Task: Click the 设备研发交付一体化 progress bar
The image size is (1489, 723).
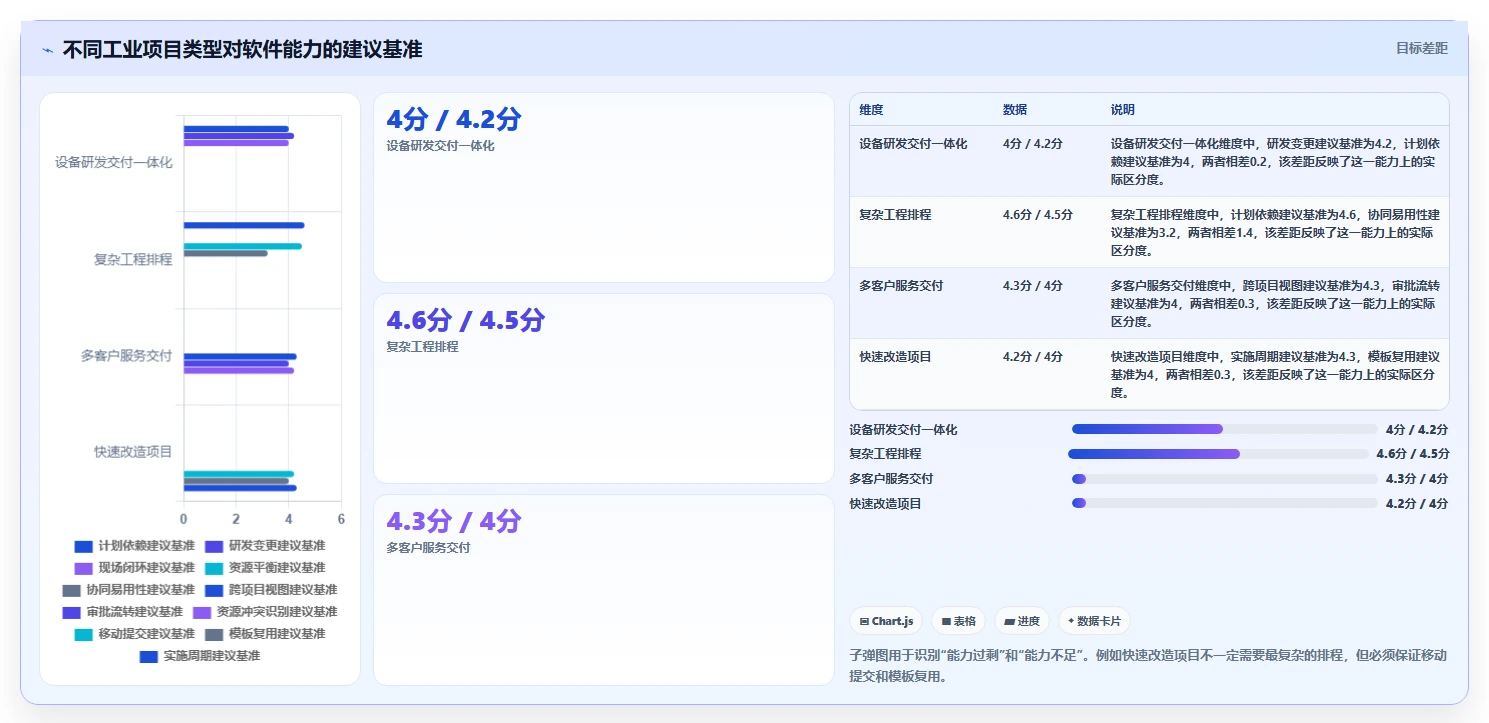Action: [1224, 429]
